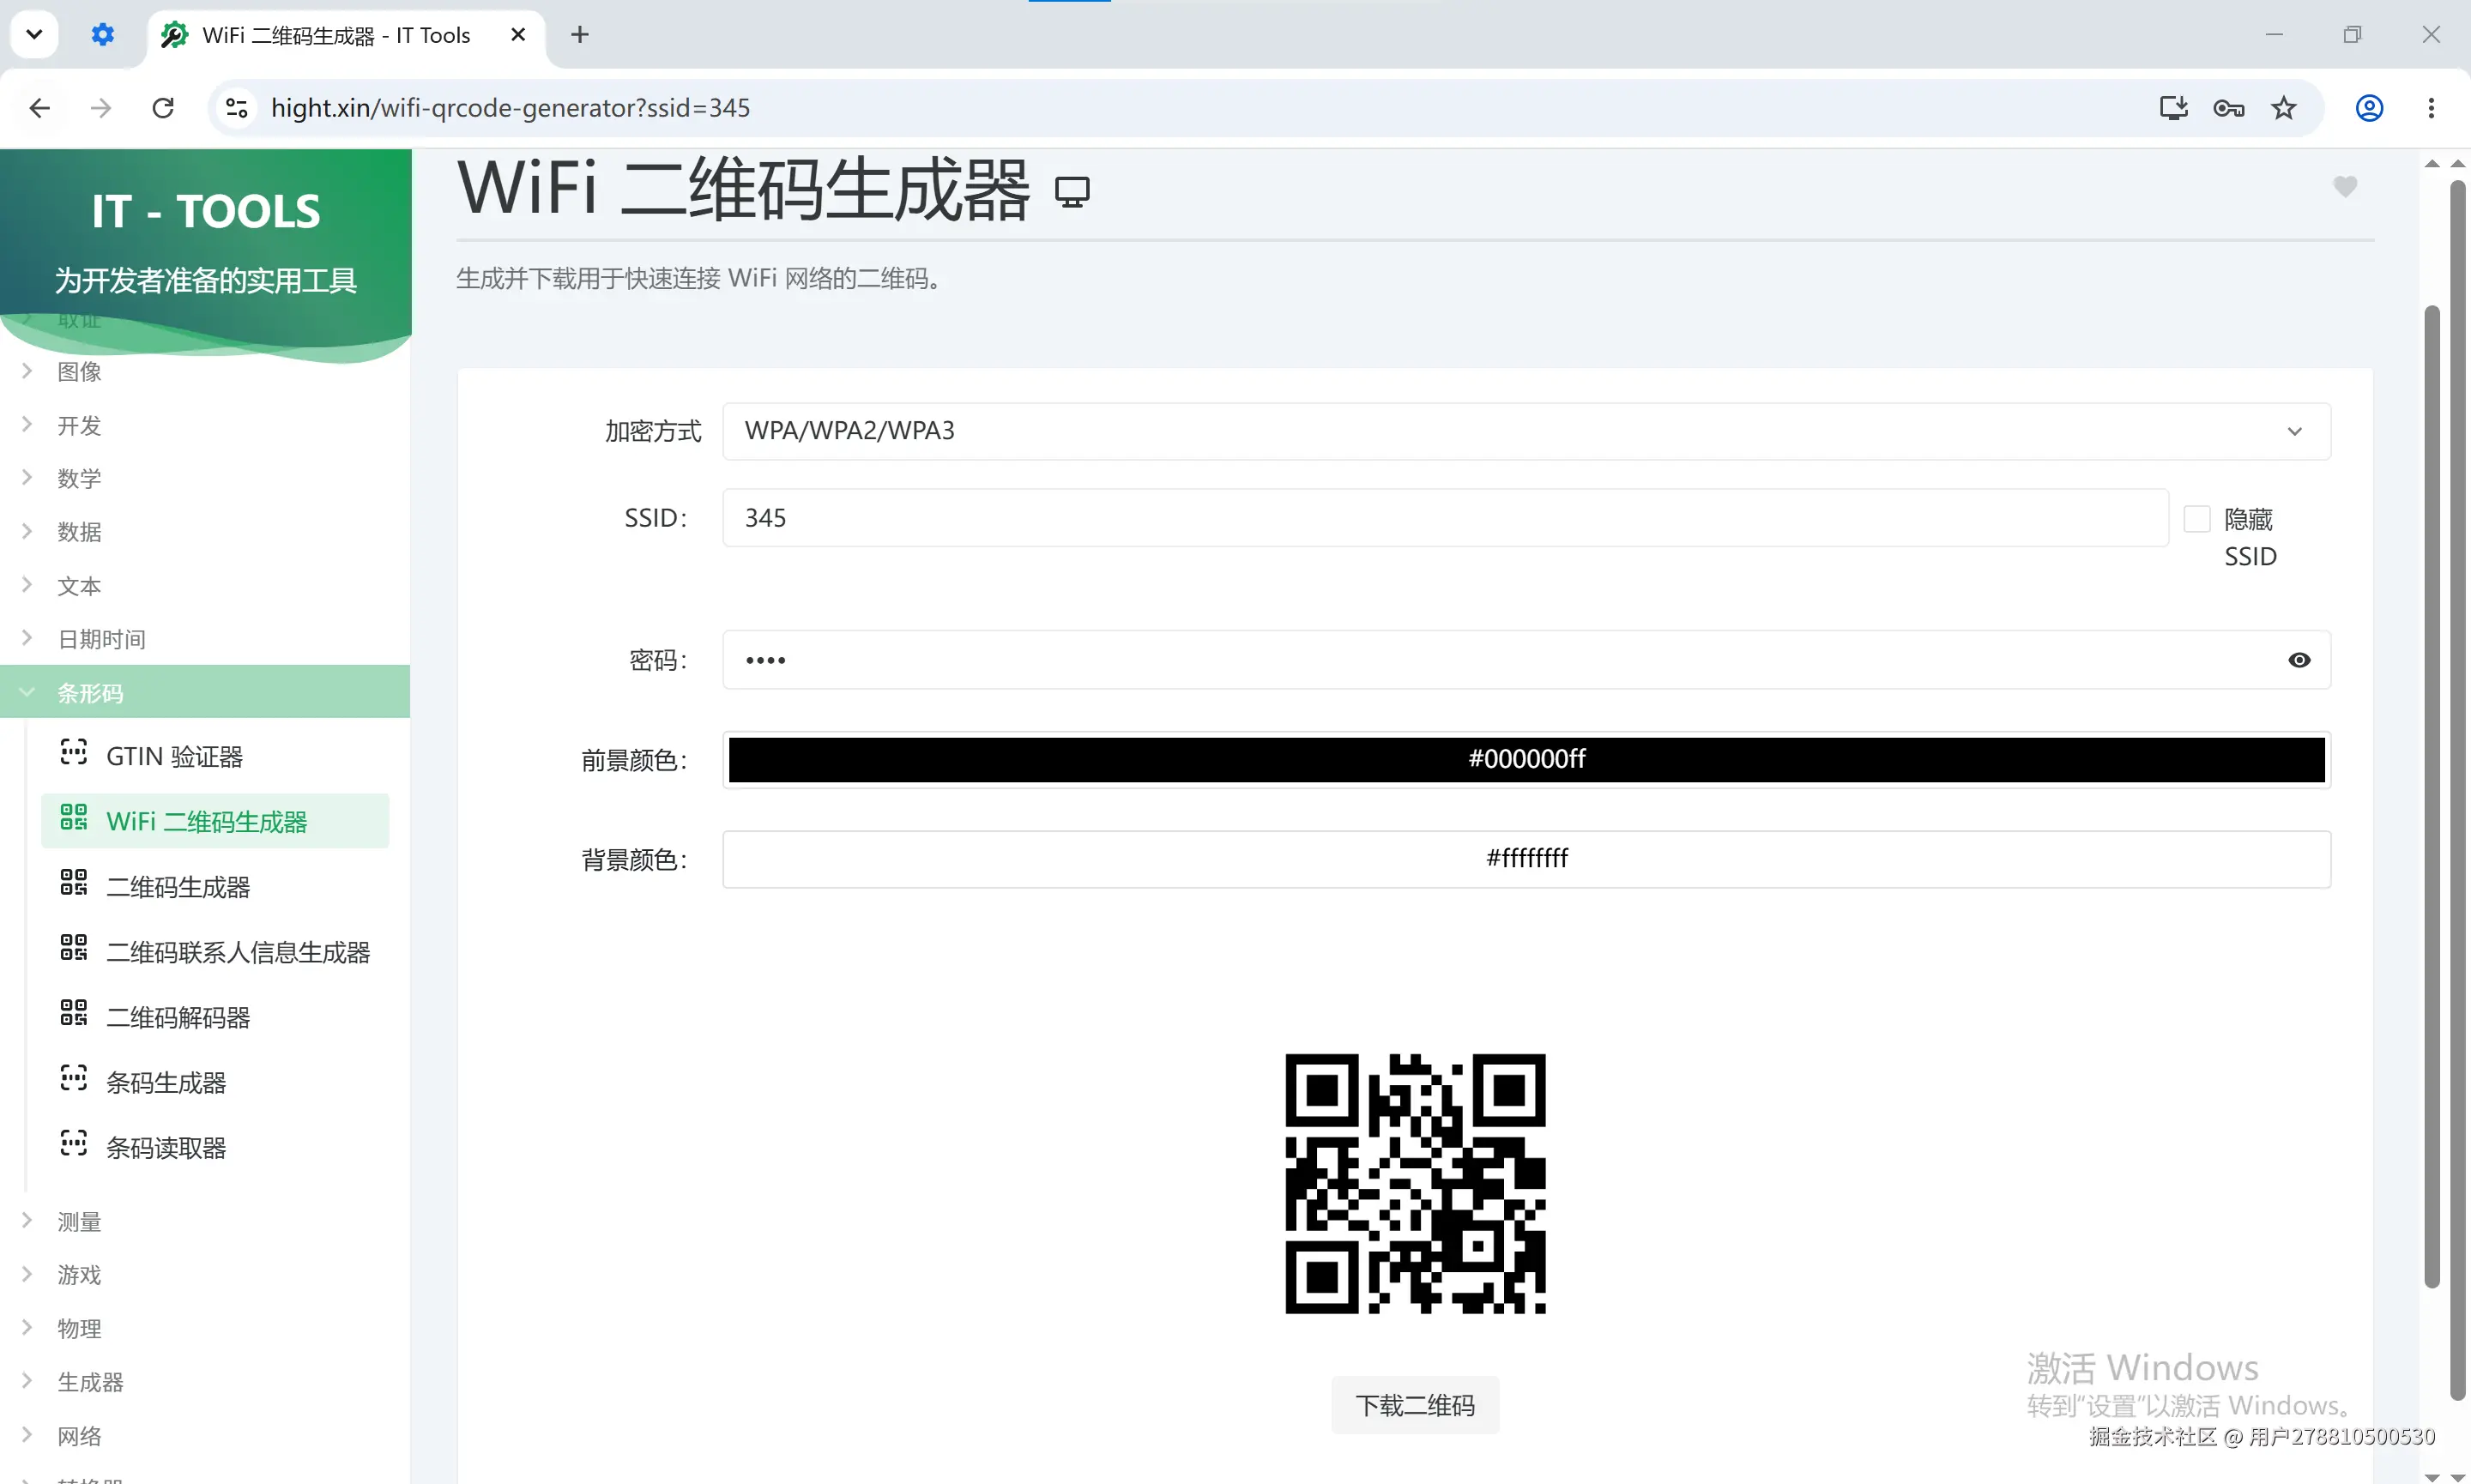Open new browser tab
The height and width of the screenshot is (1484, 2471).
[x=580, y=35]
